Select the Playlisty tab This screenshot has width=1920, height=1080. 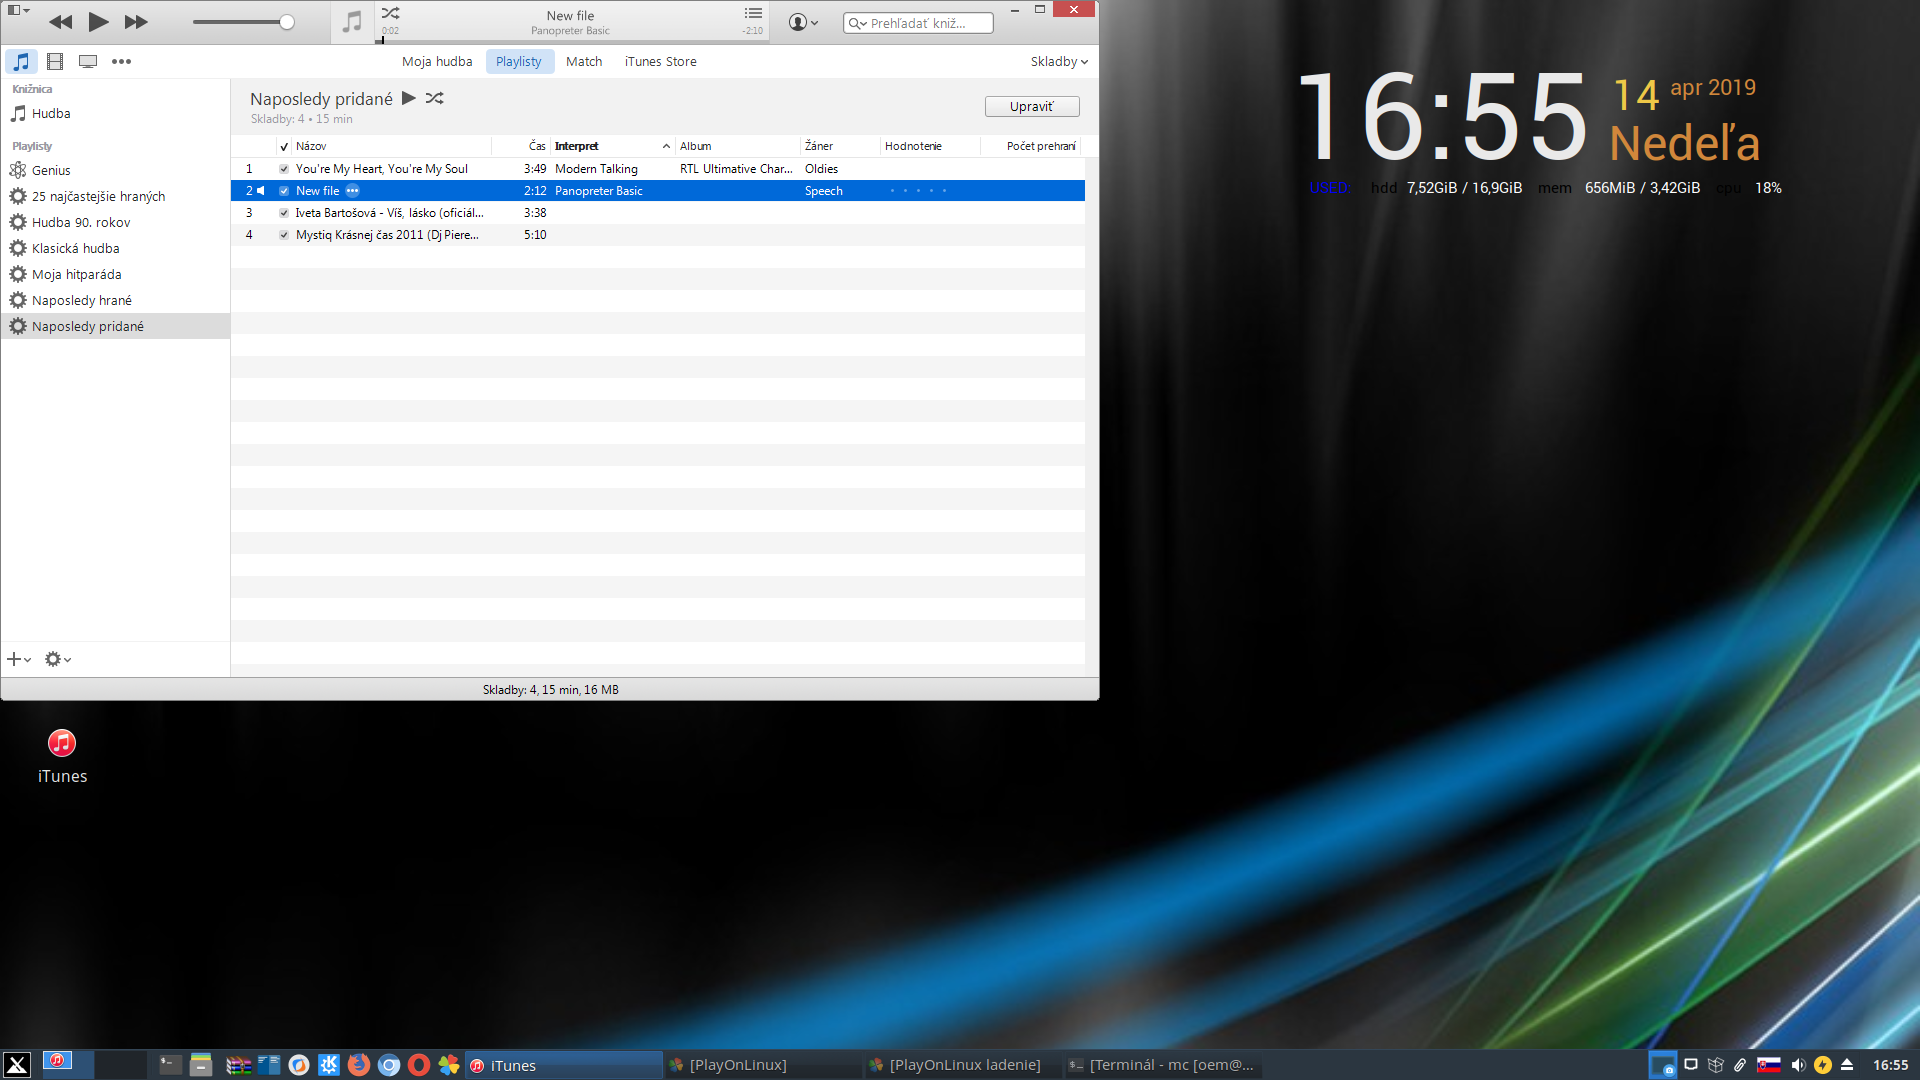519,61
